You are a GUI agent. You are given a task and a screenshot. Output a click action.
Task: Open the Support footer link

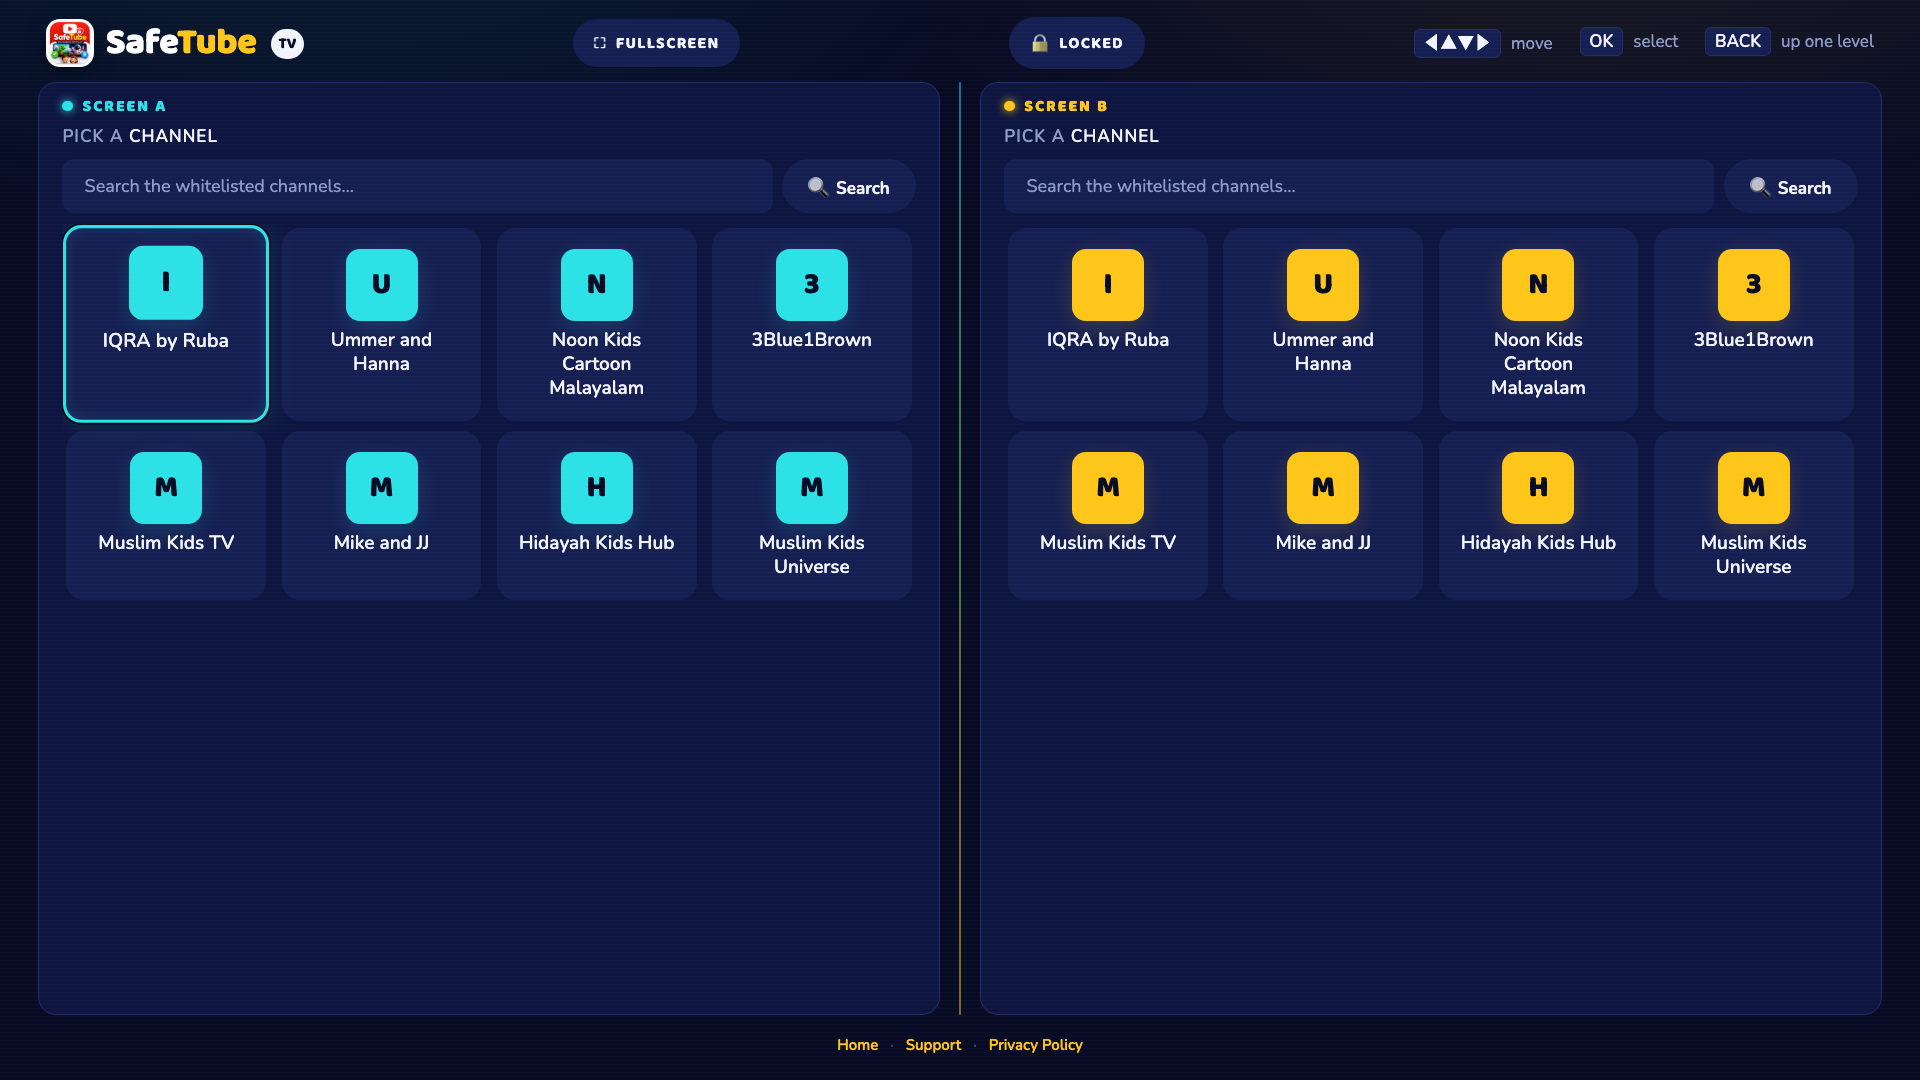(933, 1045)
